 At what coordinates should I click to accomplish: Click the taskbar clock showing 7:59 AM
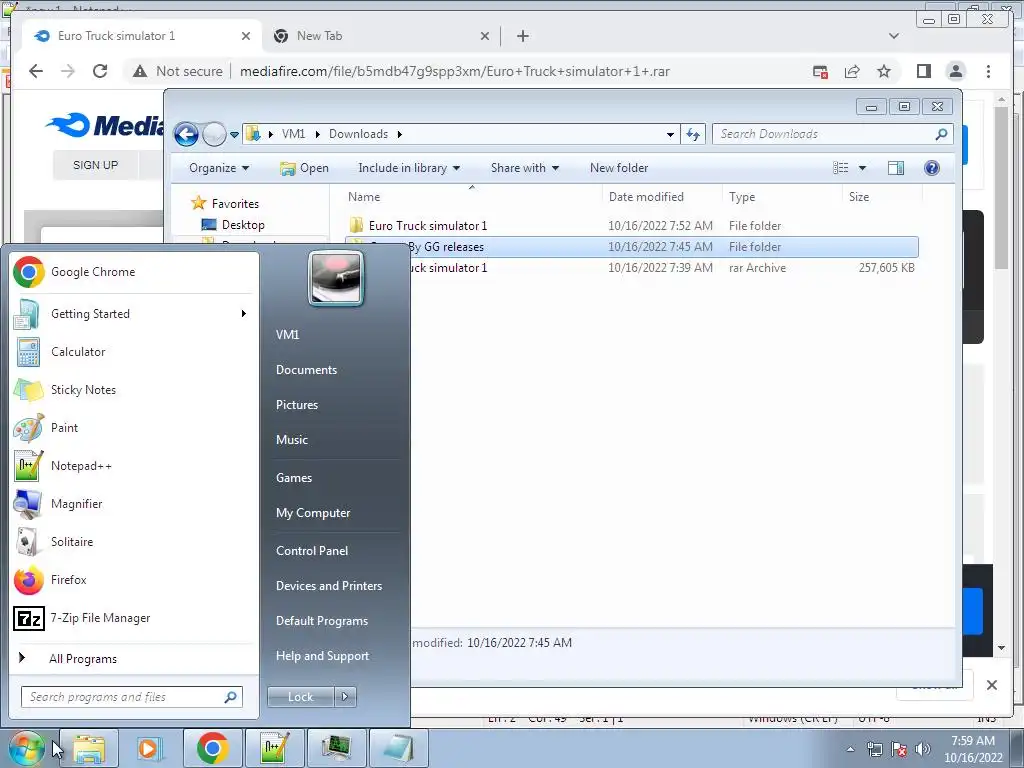coord(973,749)
